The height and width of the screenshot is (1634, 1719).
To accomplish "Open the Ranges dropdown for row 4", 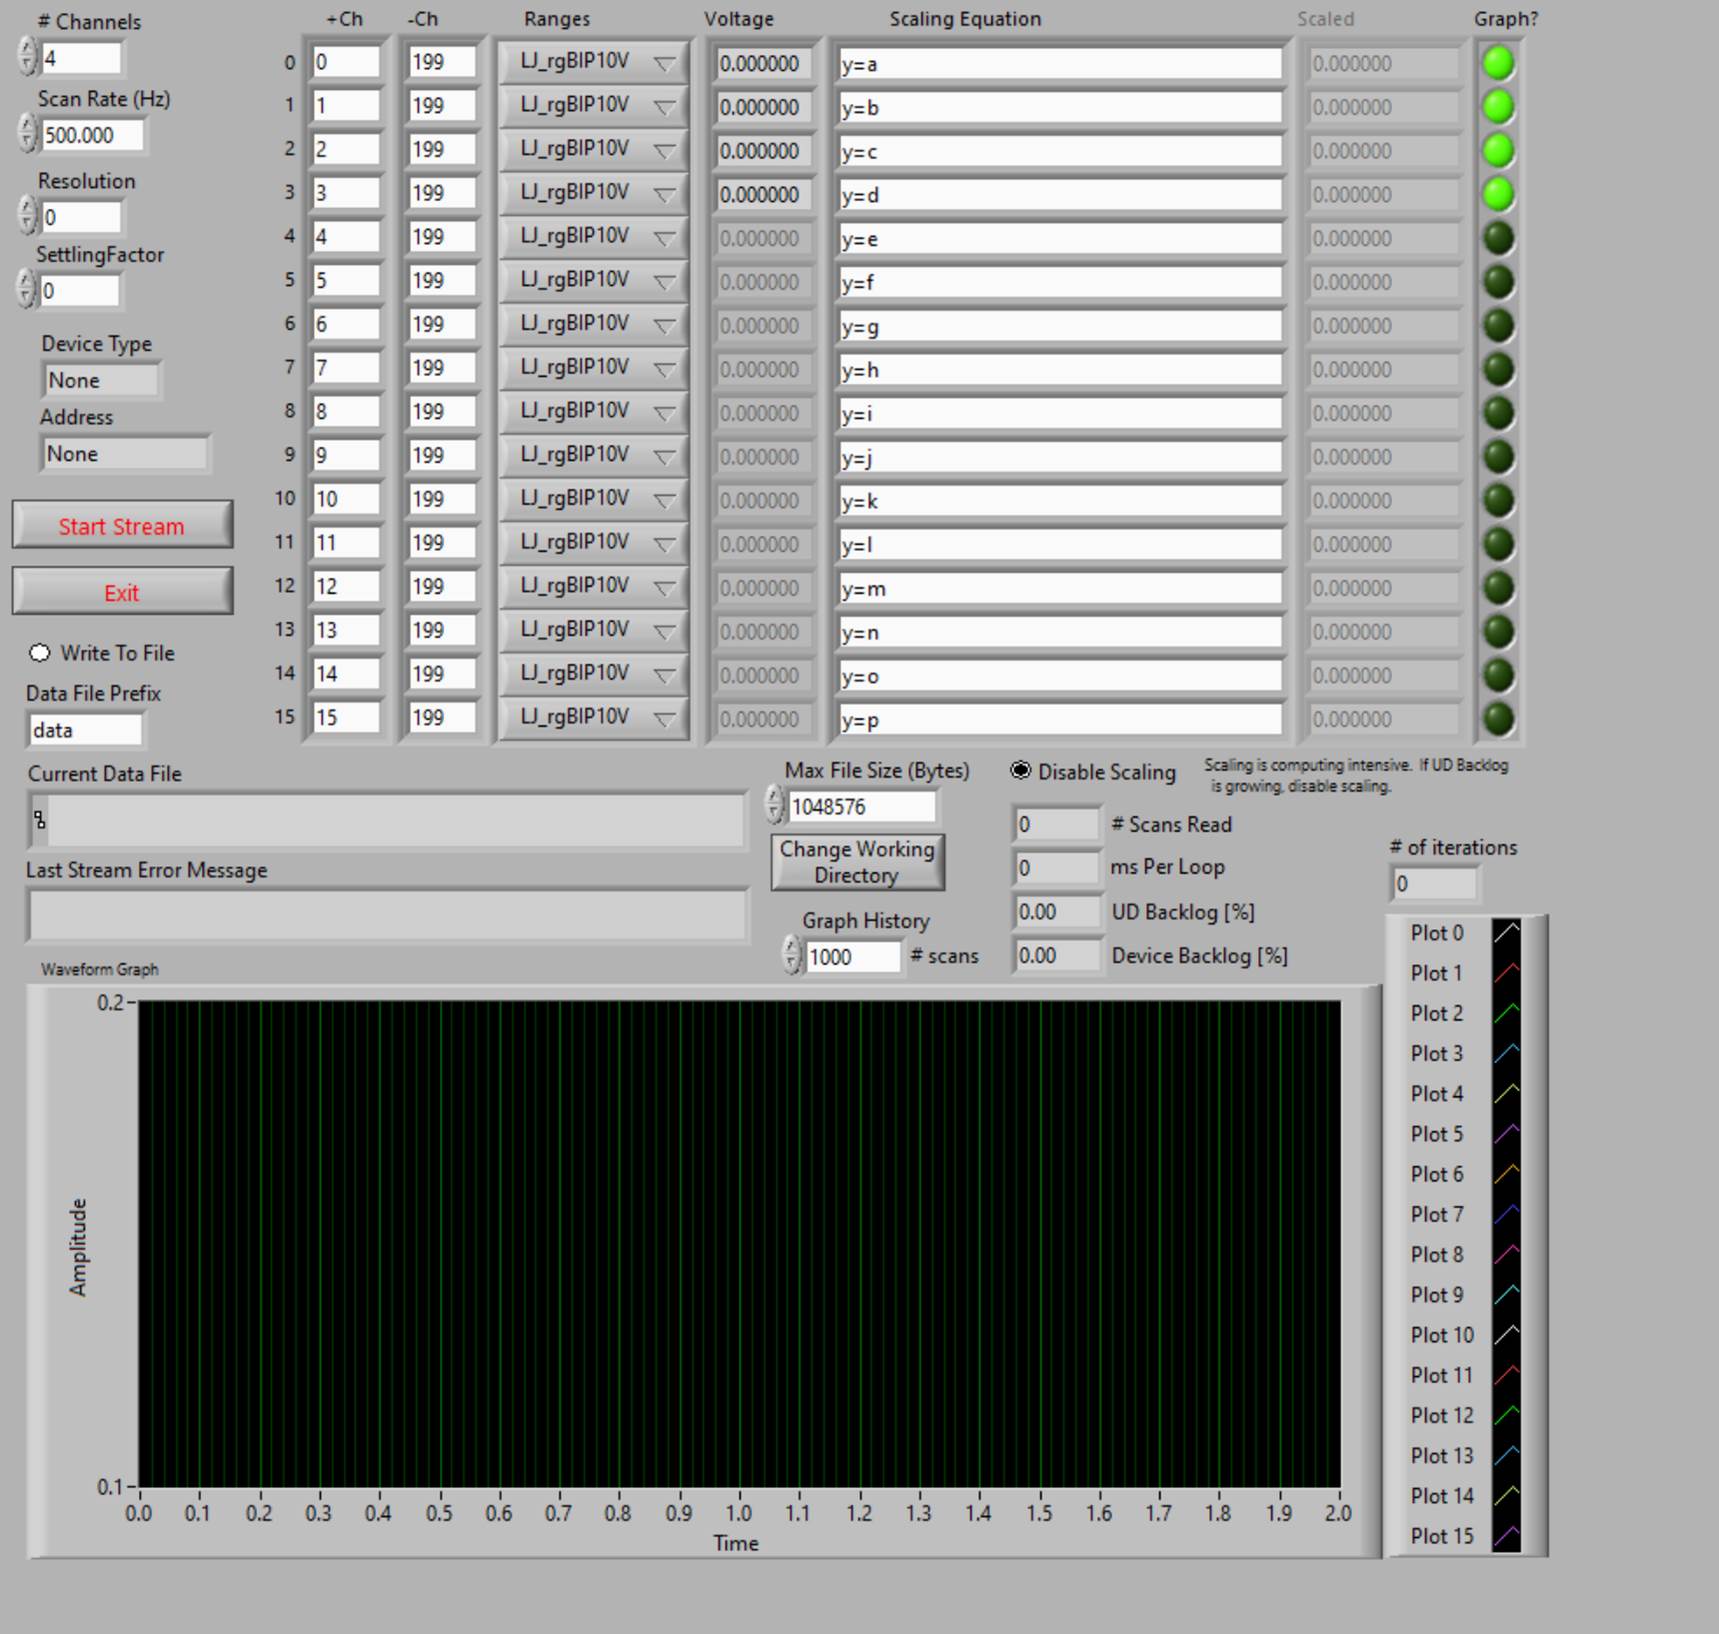I will coord(593,237).
